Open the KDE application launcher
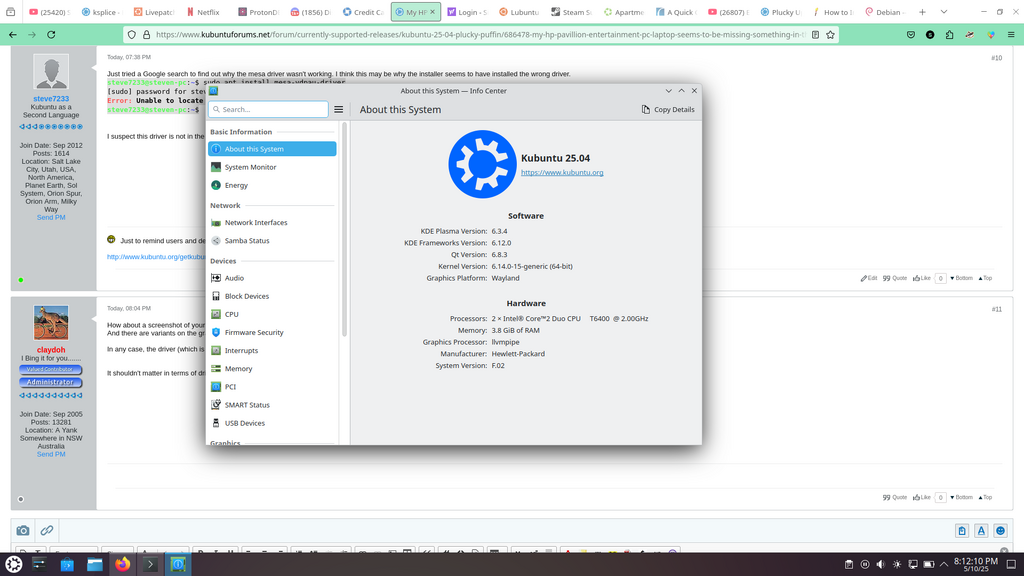 14,564
